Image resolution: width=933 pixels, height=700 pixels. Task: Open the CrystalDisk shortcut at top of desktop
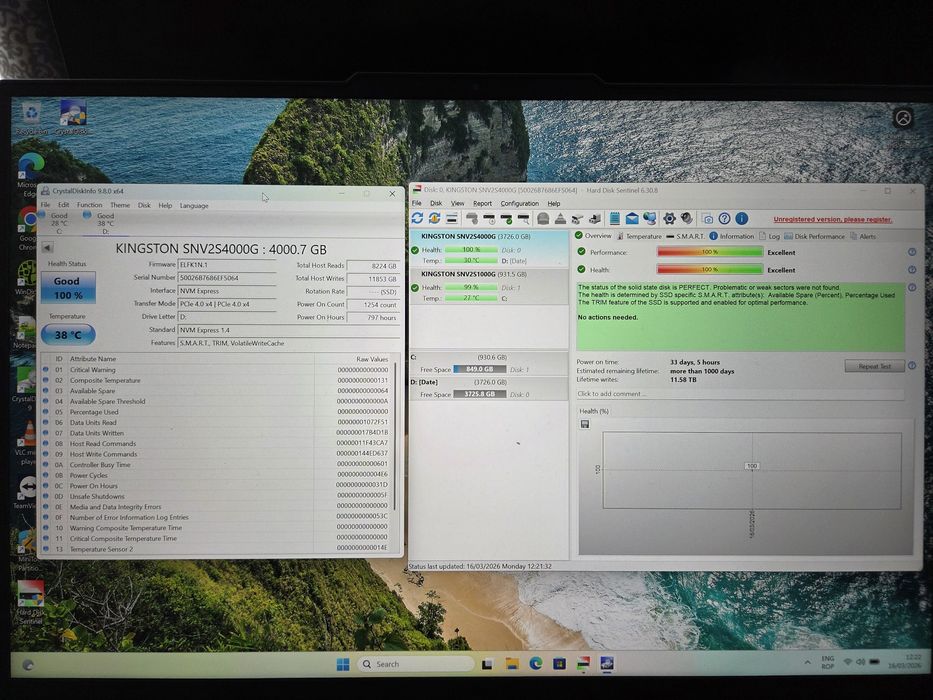[x=73, y=117]
